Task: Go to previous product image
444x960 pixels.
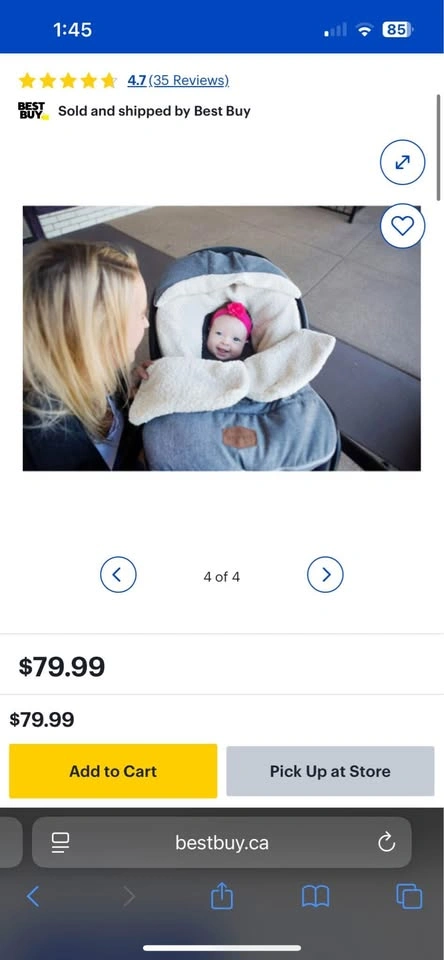Action: [118, 574]
